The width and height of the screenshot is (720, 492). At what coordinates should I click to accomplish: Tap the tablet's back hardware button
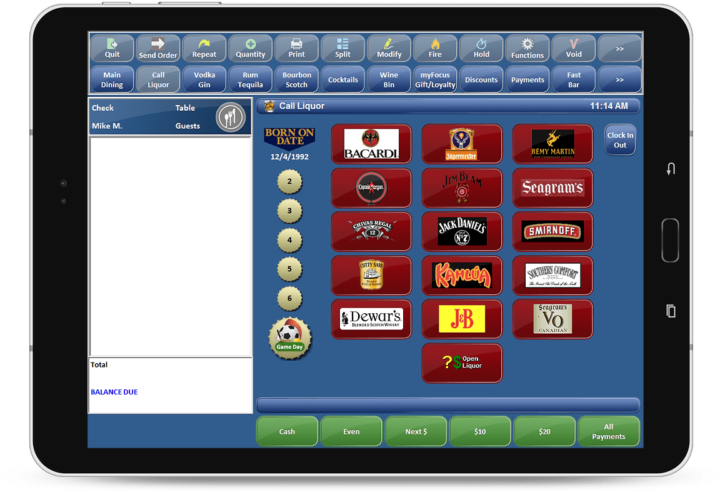(671, 169)
